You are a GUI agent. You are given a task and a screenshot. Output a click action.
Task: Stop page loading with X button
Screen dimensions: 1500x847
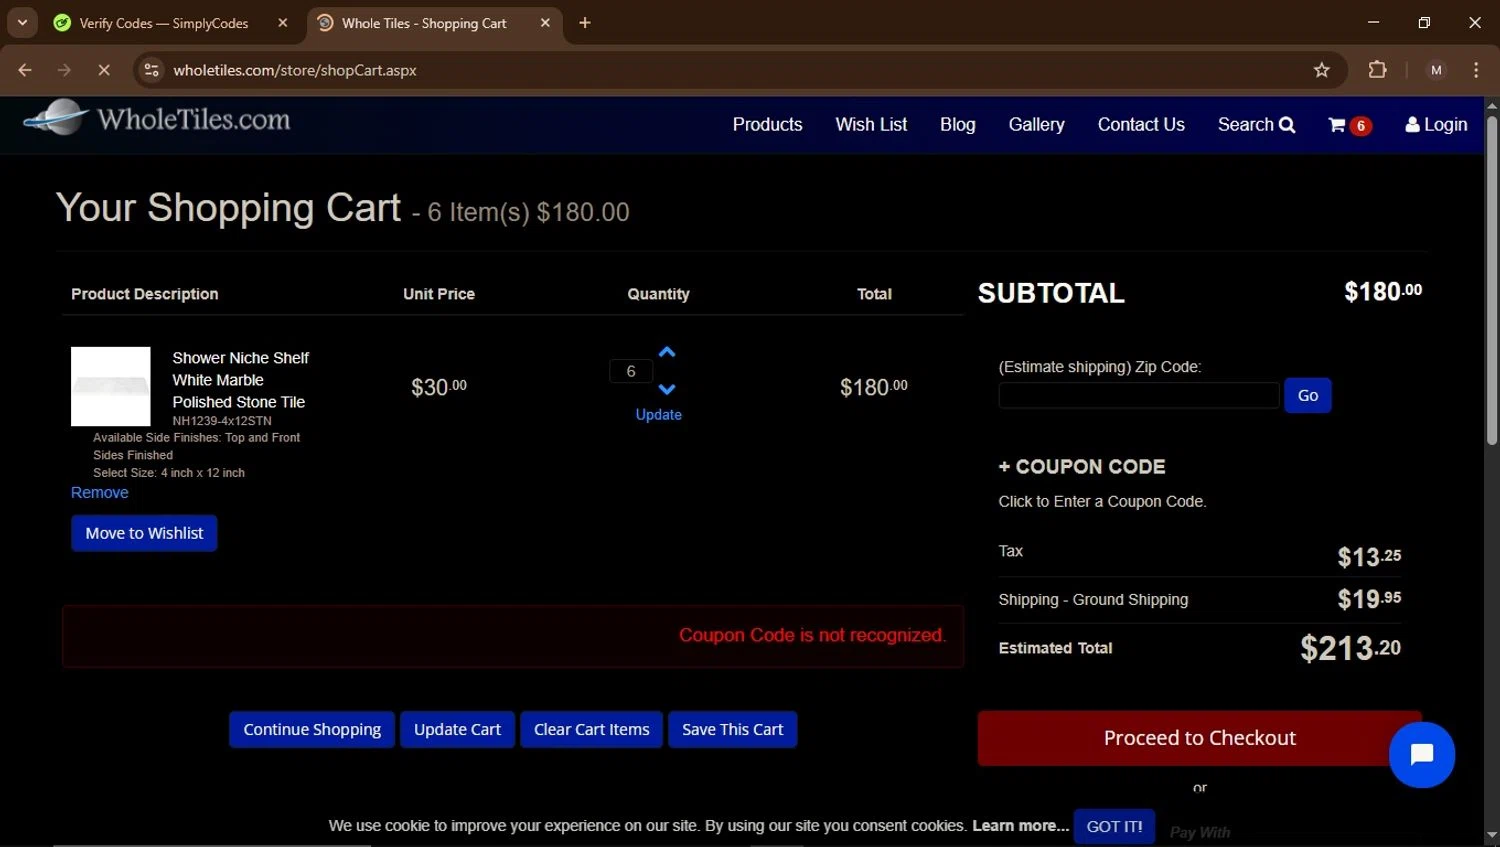[103, 70]
